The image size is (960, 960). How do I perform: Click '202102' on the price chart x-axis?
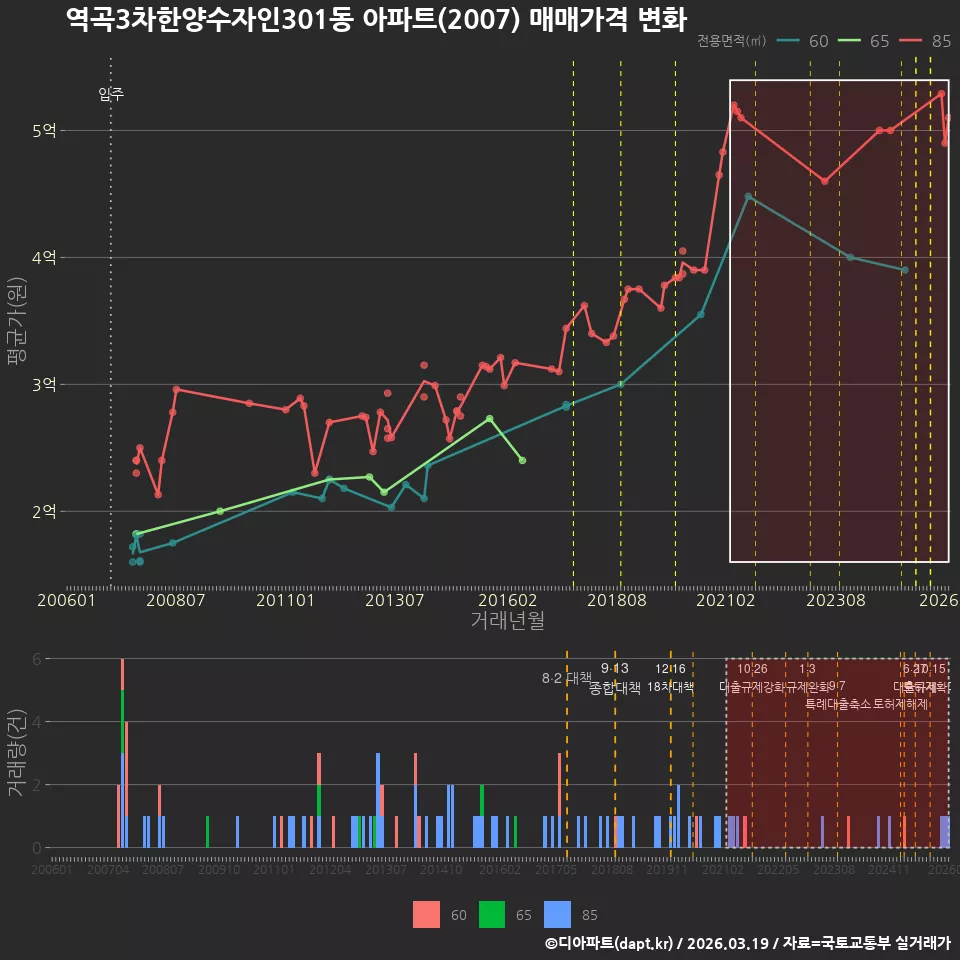(726, 600)
